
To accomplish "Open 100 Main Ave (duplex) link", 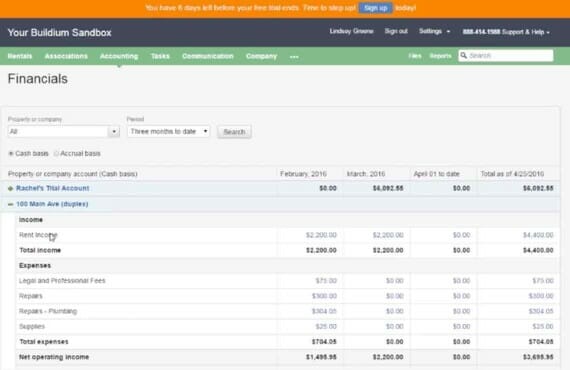I will click(x=52, y=204).
